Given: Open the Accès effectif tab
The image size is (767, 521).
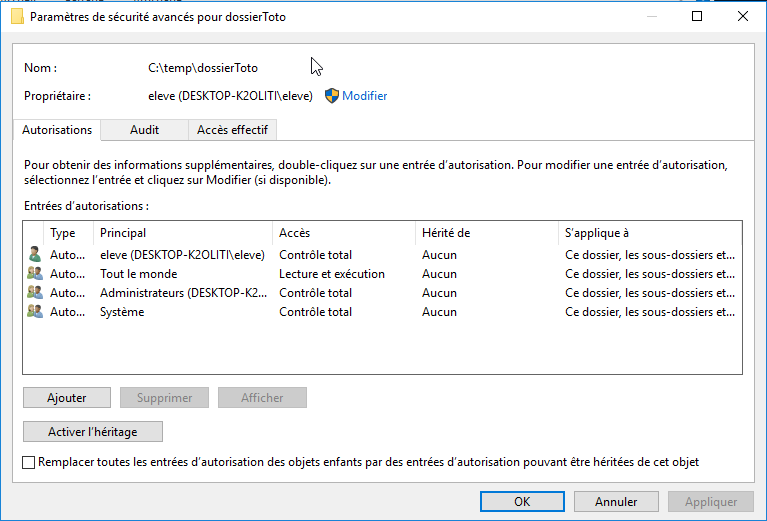Looking at the screenshot, I should [x=232, y=130].
